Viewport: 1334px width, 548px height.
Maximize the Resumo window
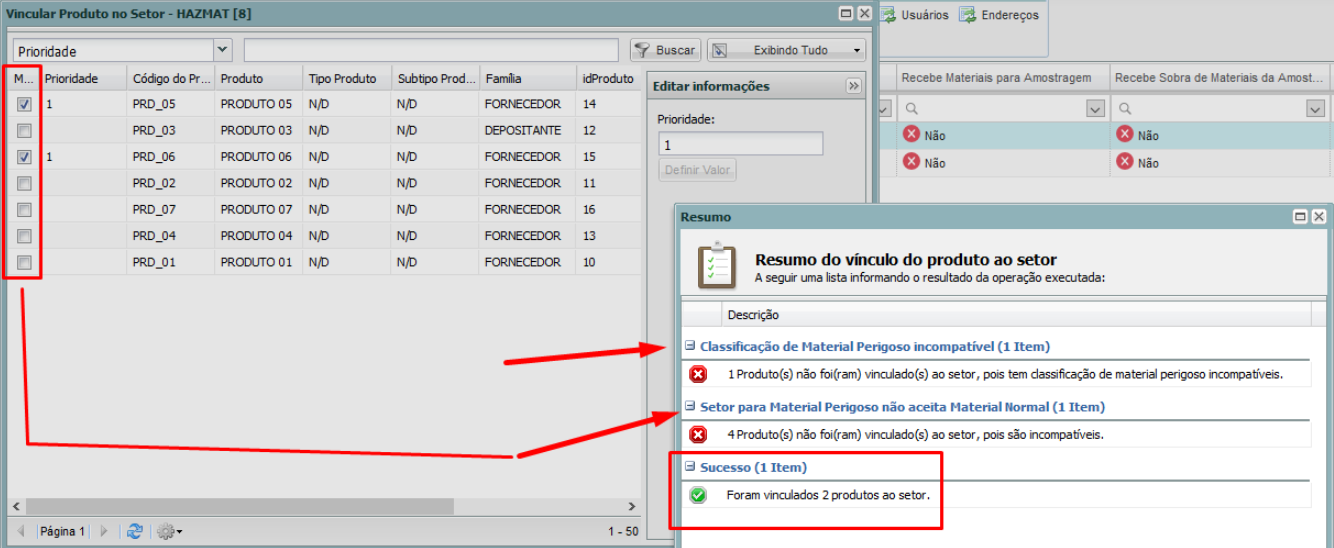(x=1301, y=216)
